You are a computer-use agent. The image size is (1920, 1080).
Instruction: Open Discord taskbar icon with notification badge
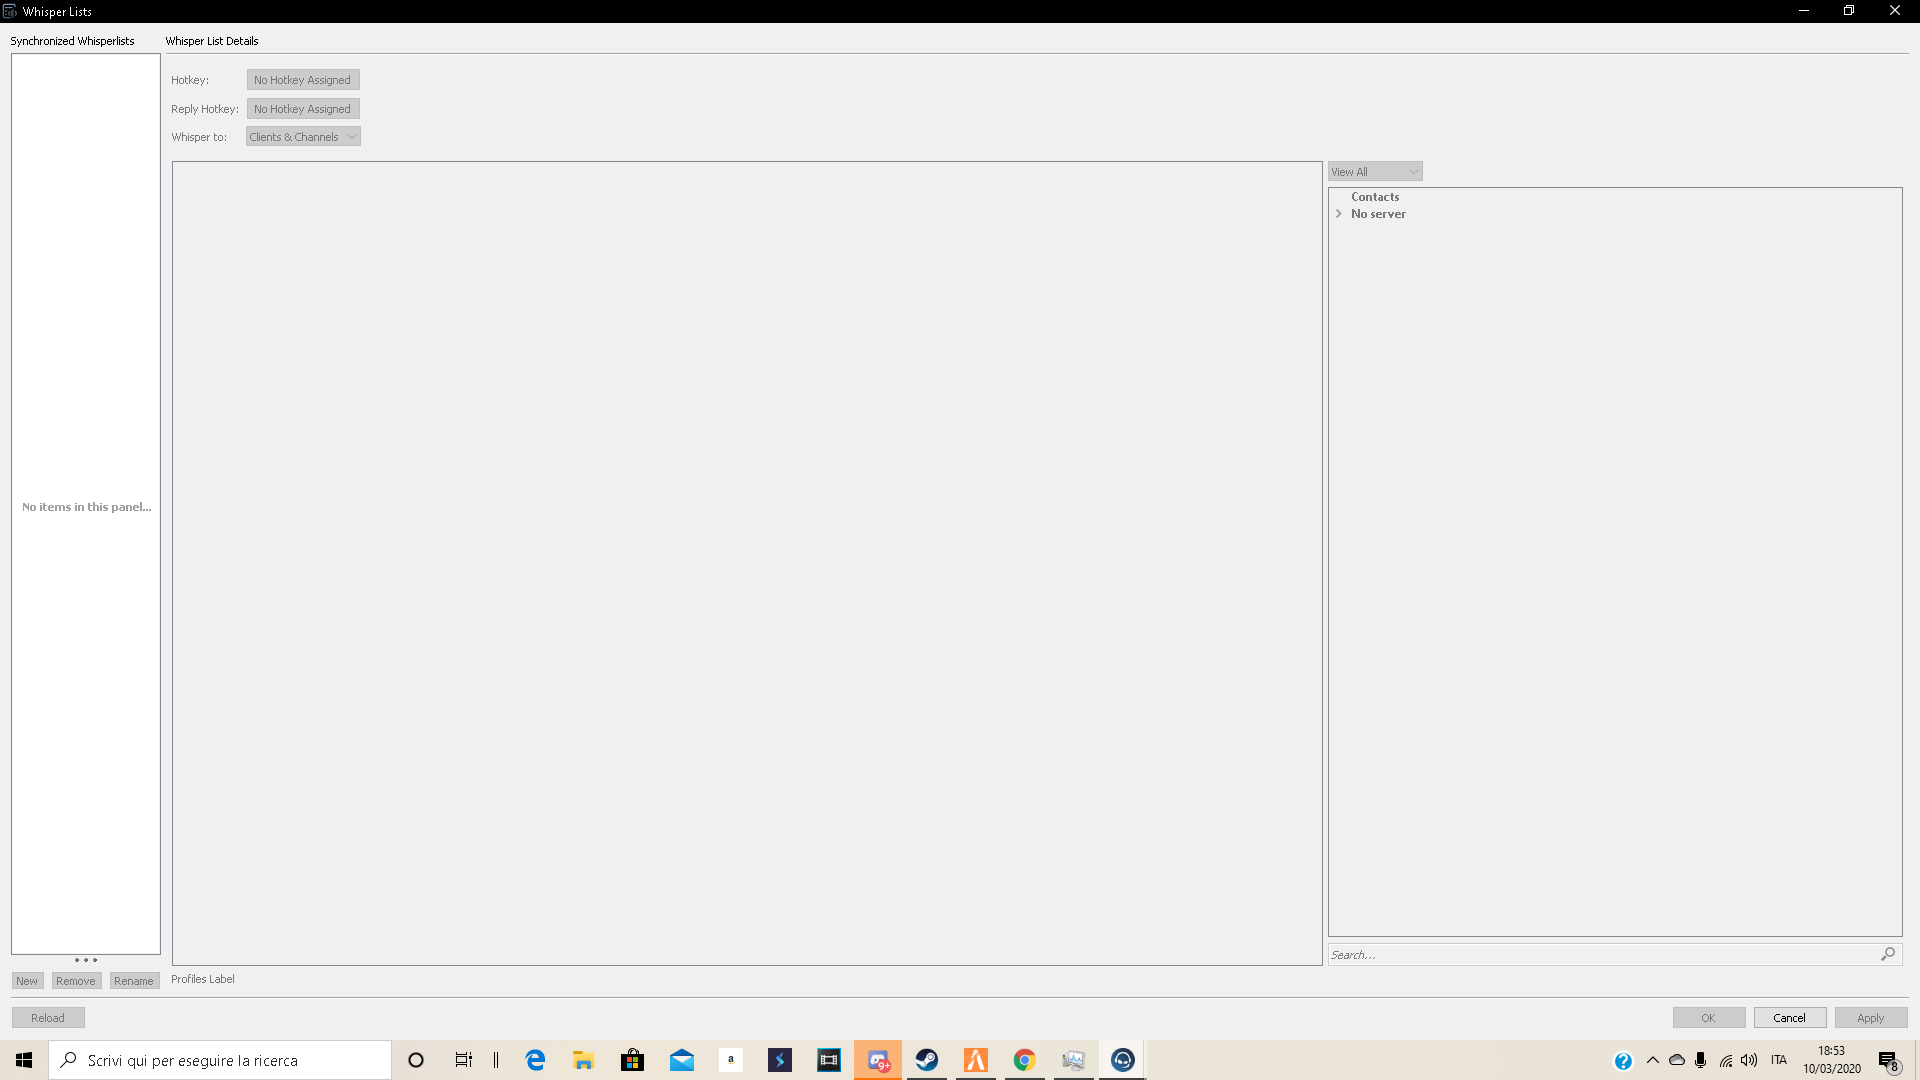click(878, 1060)
